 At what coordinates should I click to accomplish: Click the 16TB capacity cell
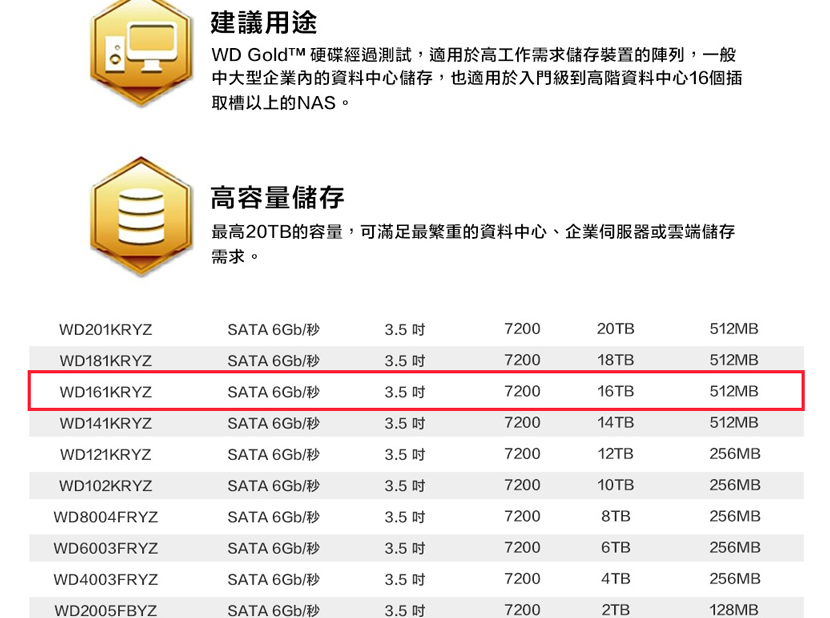pos(615,391)
